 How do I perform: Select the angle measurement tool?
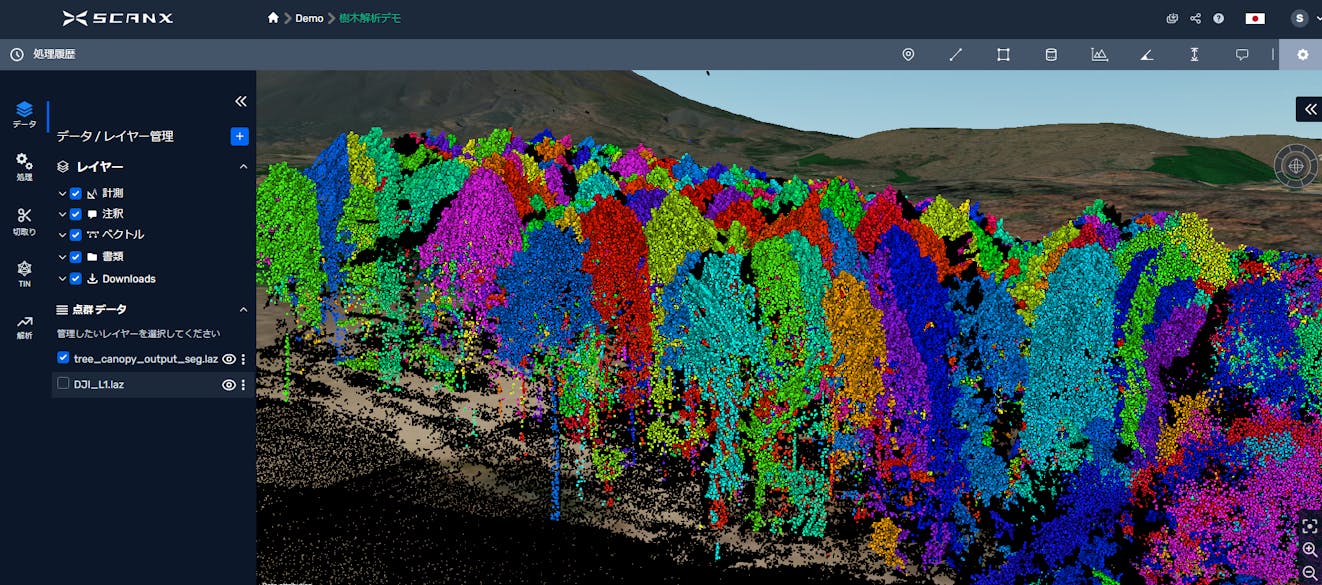(1146, 54)
